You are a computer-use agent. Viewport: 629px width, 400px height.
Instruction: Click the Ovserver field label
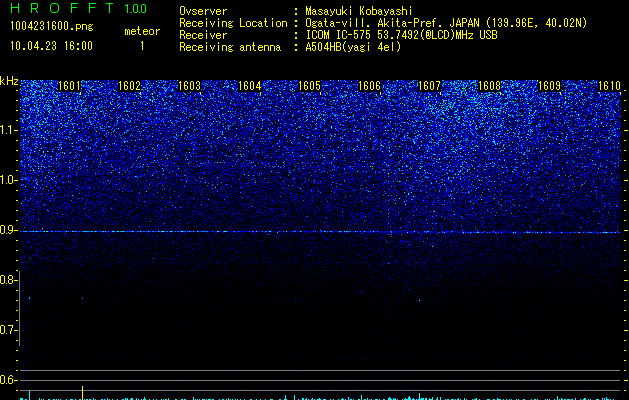tap(203, 11)
